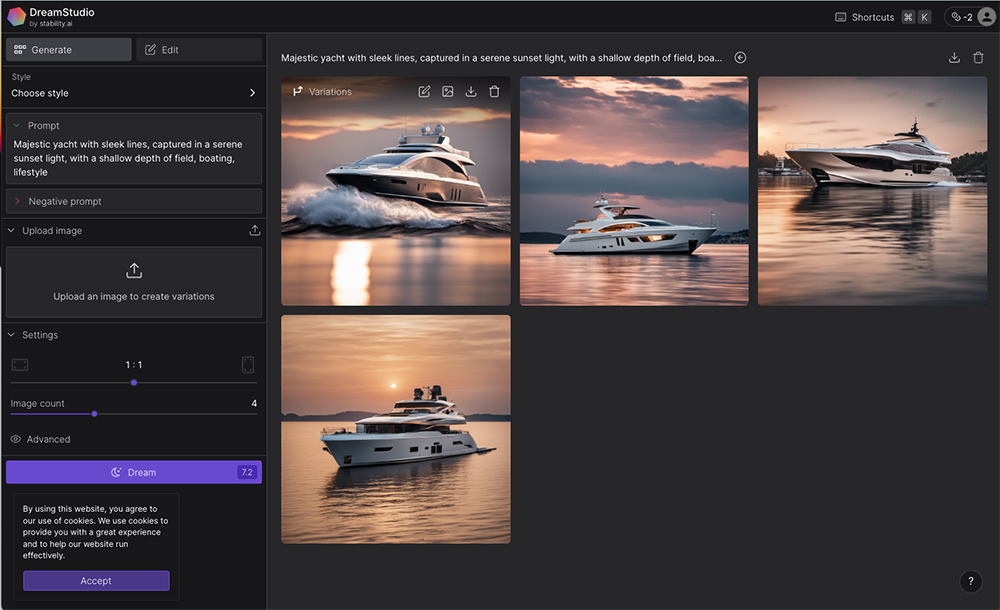Screen dimensions: 1000x610
Task: Delete the hovered image using the trash icon
Action: [494, 91]
